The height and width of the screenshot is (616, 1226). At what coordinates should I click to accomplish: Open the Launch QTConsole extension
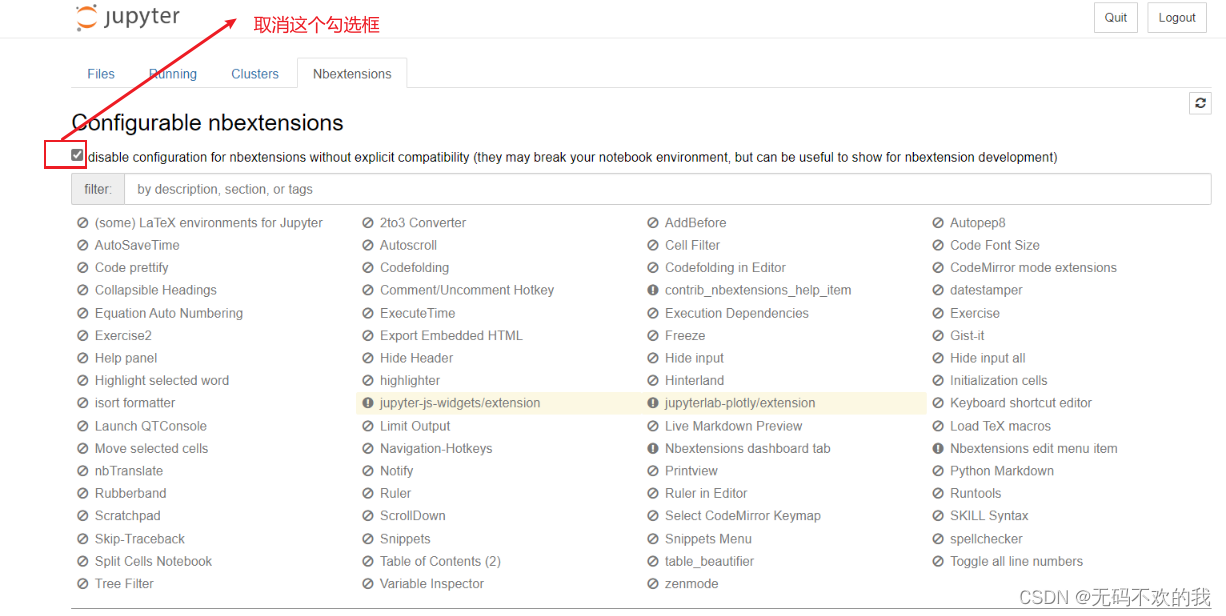click(x=150, y=426)
